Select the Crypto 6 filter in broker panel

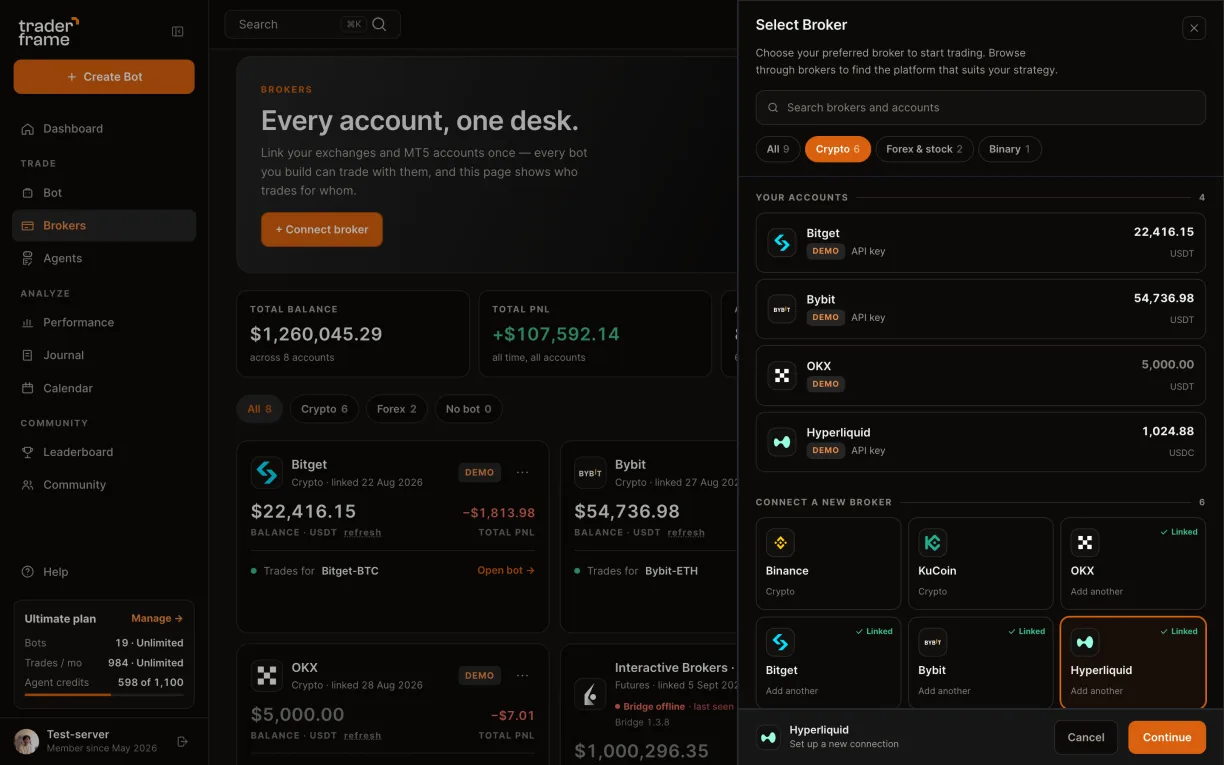pos(837,149)
